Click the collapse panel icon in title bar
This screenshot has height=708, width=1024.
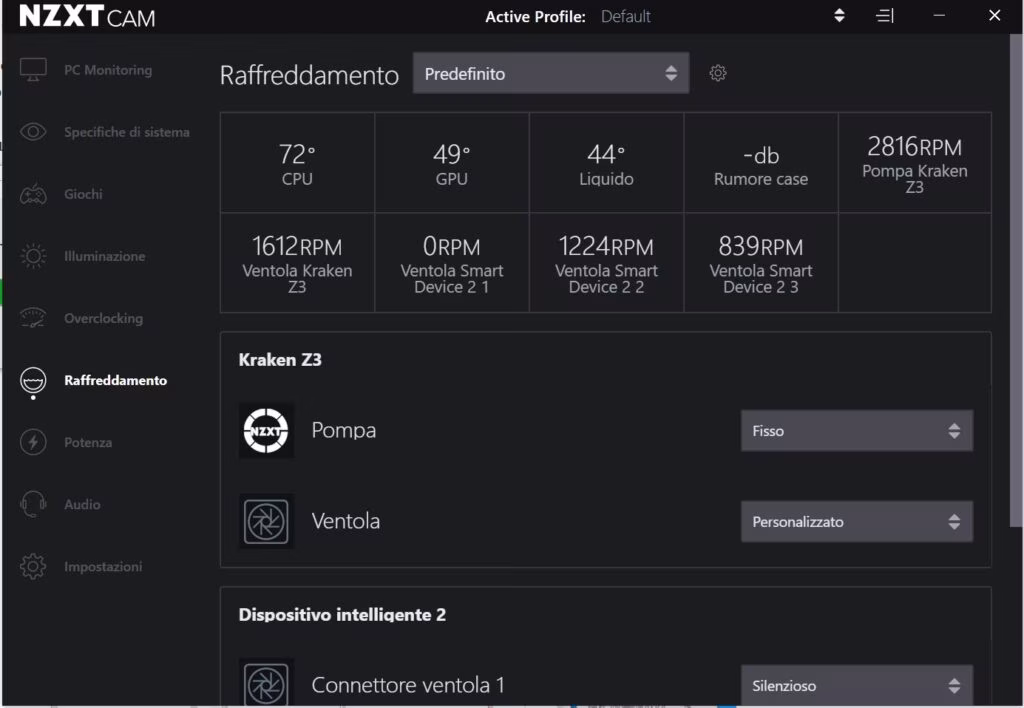coord(885,16)
